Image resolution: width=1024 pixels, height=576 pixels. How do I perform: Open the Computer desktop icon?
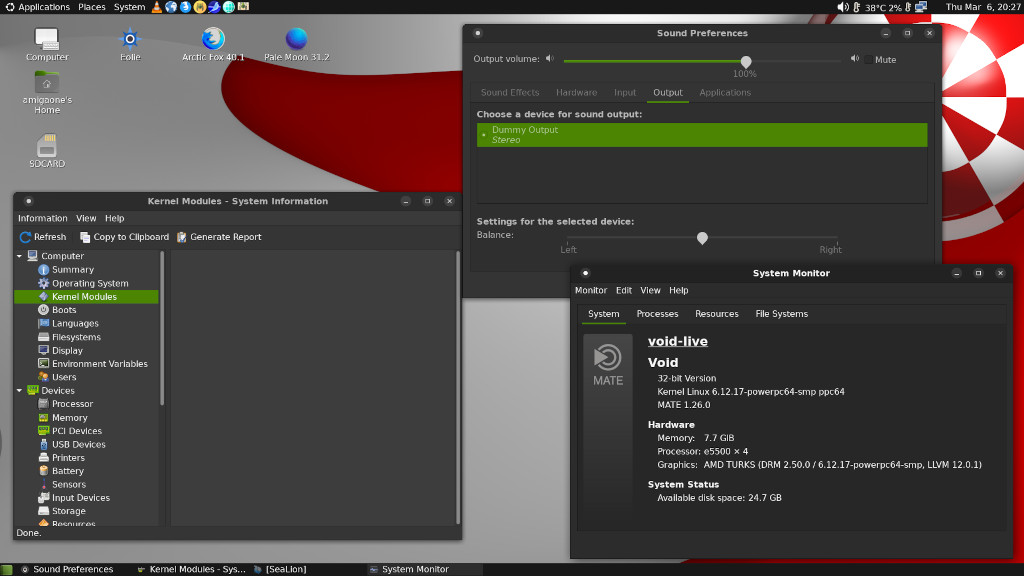click(x=47, y=44)
